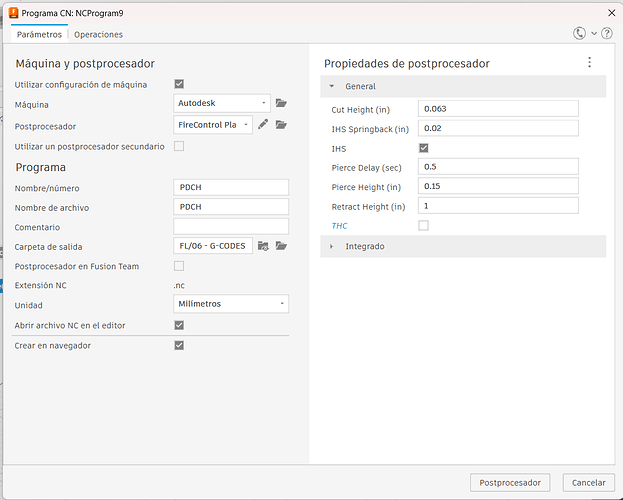Click the Retract Height (in) label
This screenshot has width=623, height=500.
tap(368, 207)
